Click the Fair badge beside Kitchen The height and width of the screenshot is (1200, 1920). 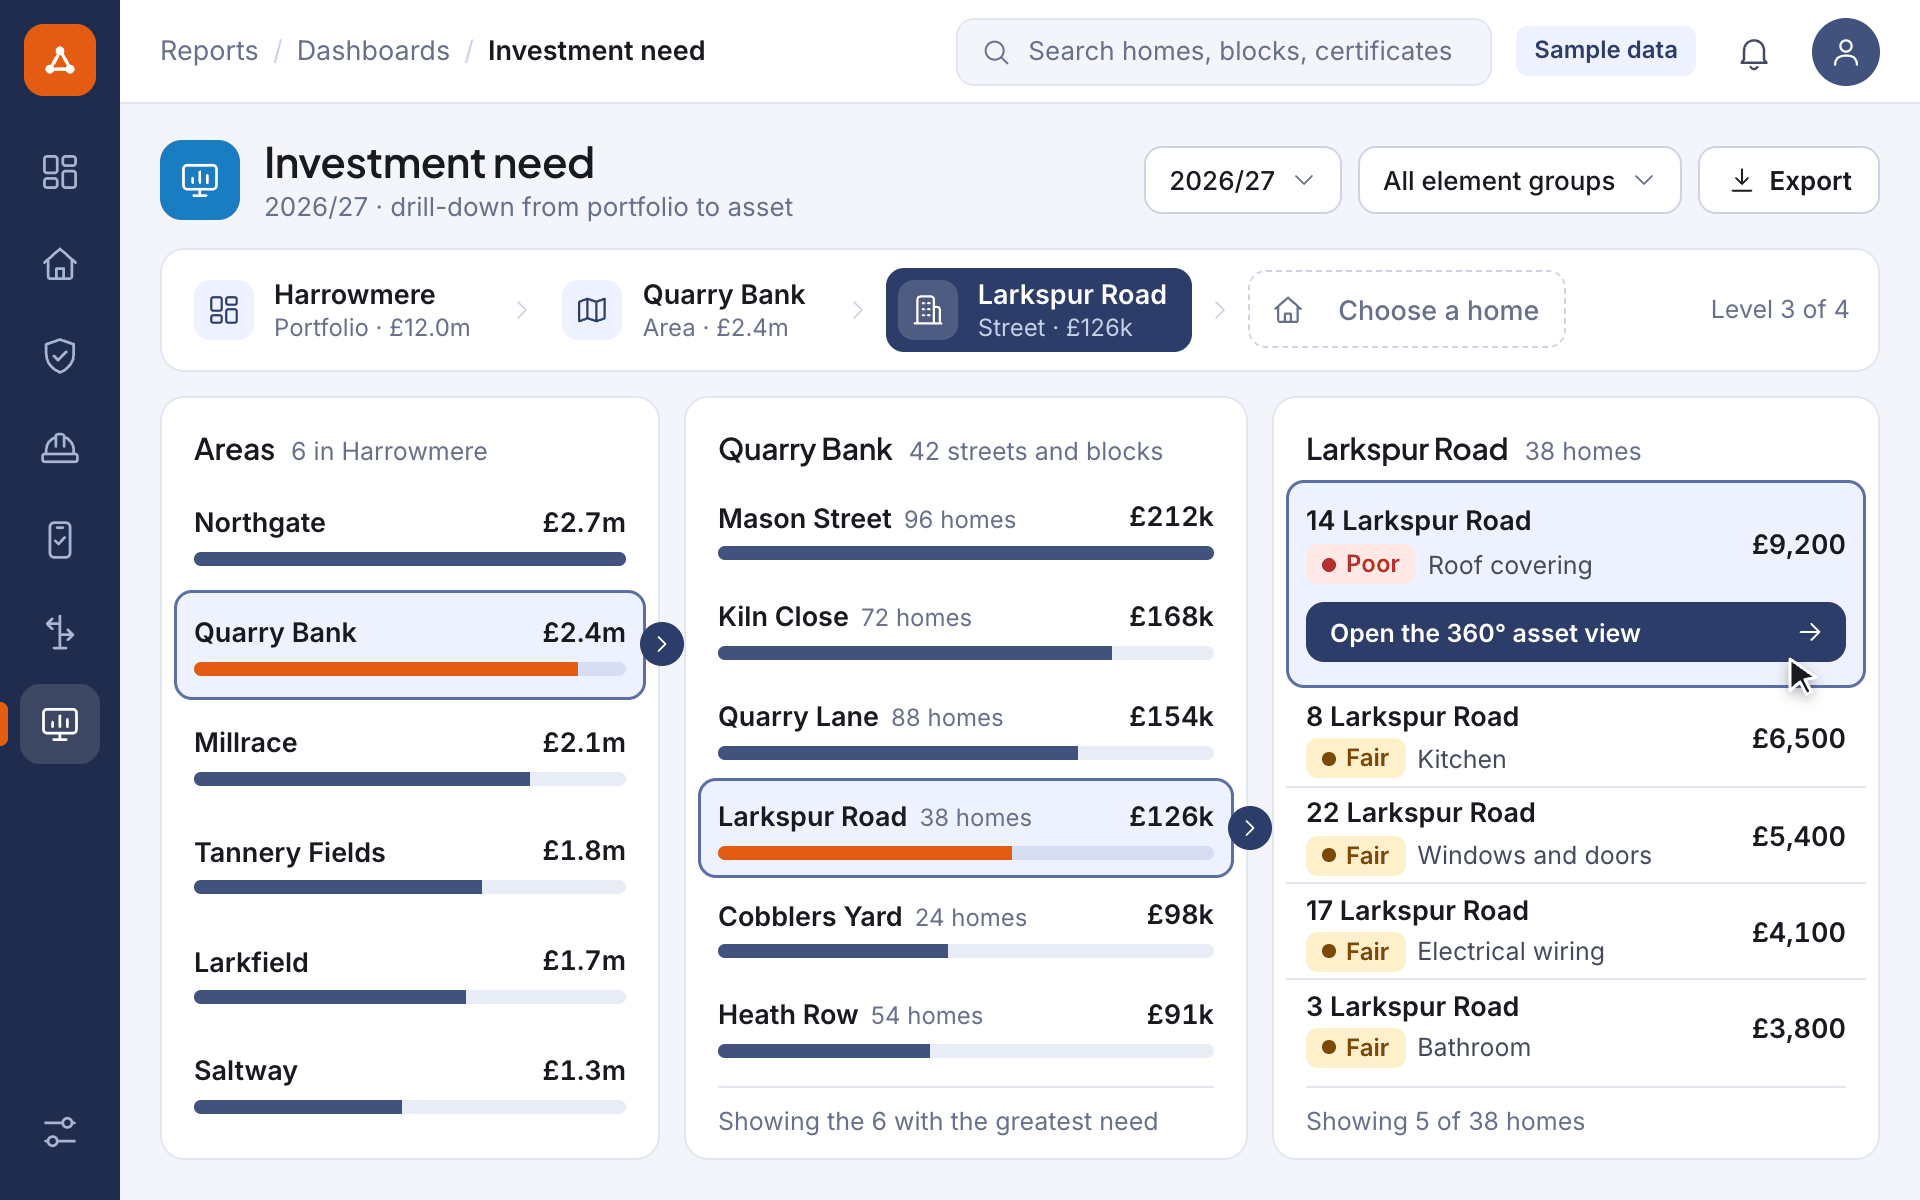[x=1355, y=758]
